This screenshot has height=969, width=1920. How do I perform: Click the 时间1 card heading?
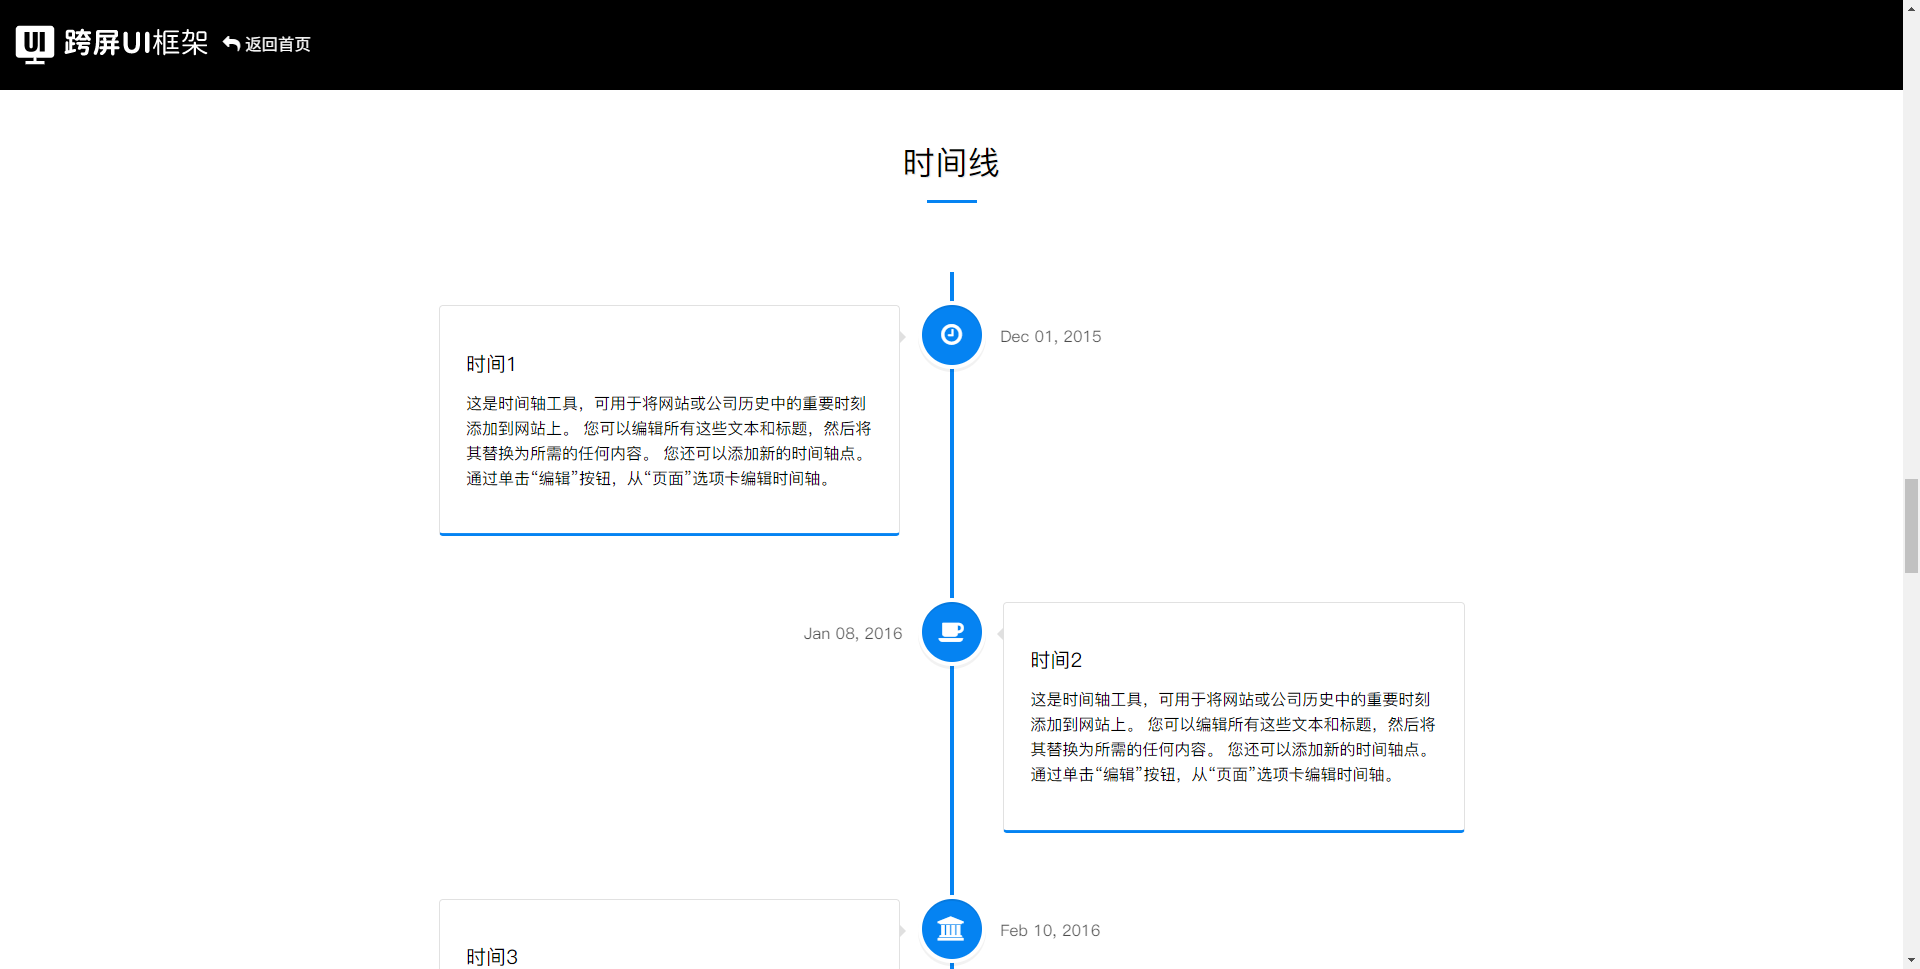pos(491,364)
